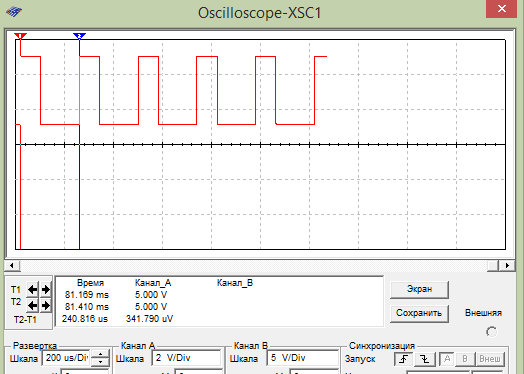The height and width of the screenshot is (374, 524).
Task: Choose channel A as trigger source
Action: [447, 359]
